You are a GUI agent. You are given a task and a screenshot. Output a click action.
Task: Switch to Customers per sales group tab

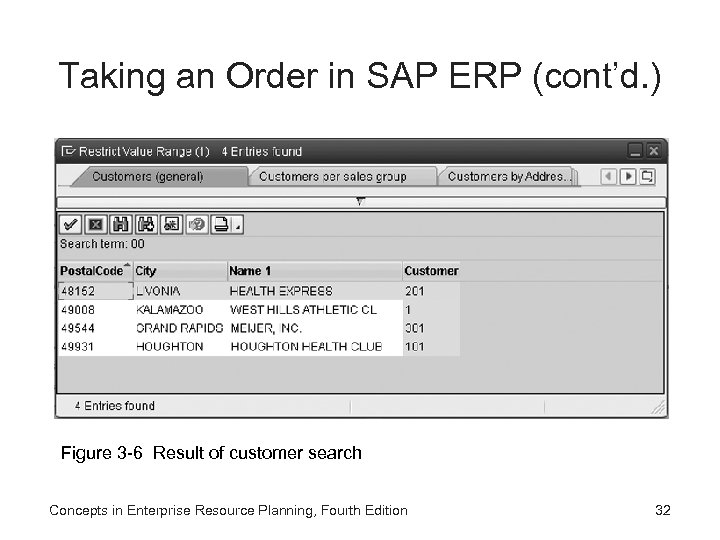click(x=332, y=177)
